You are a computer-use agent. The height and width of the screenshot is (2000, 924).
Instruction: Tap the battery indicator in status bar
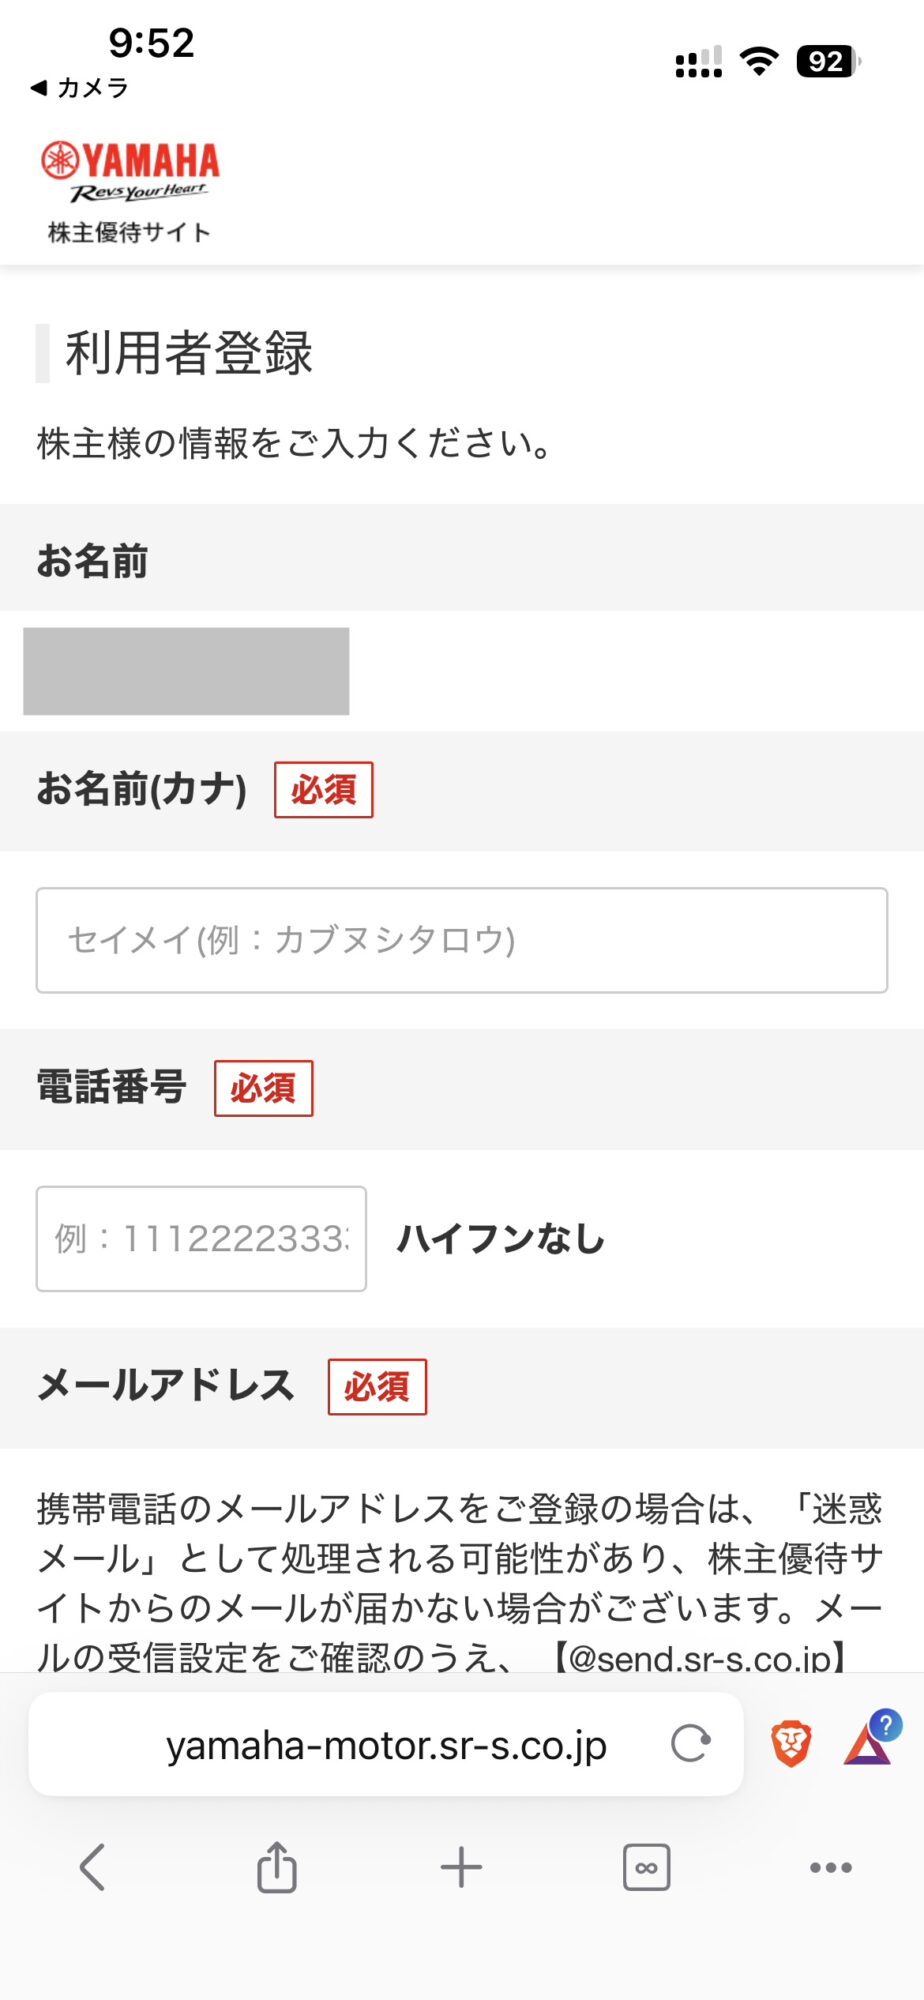[x=827, y=62]
